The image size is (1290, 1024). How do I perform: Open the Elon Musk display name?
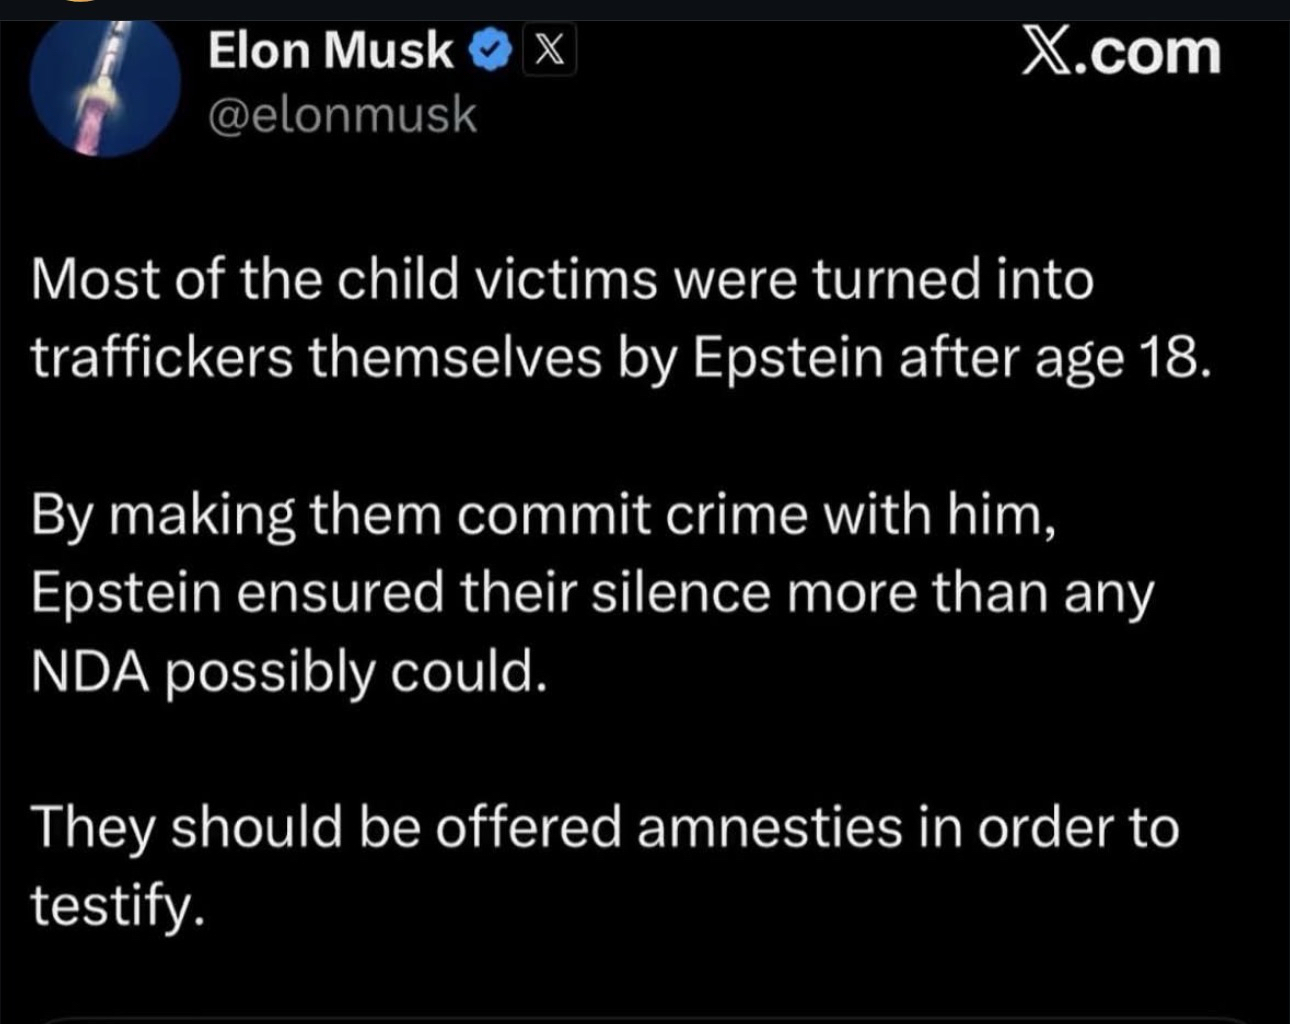click(330, 50)
